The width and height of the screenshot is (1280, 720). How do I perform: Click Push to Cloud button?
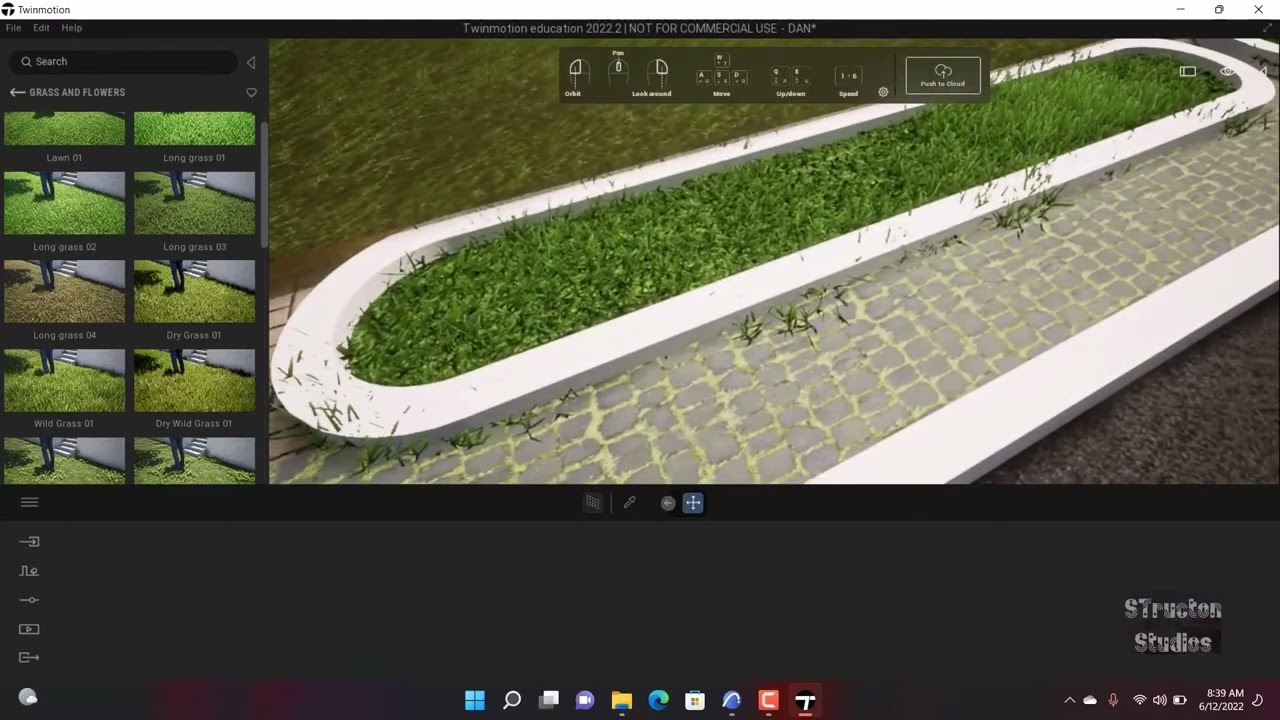coord(943,75)
